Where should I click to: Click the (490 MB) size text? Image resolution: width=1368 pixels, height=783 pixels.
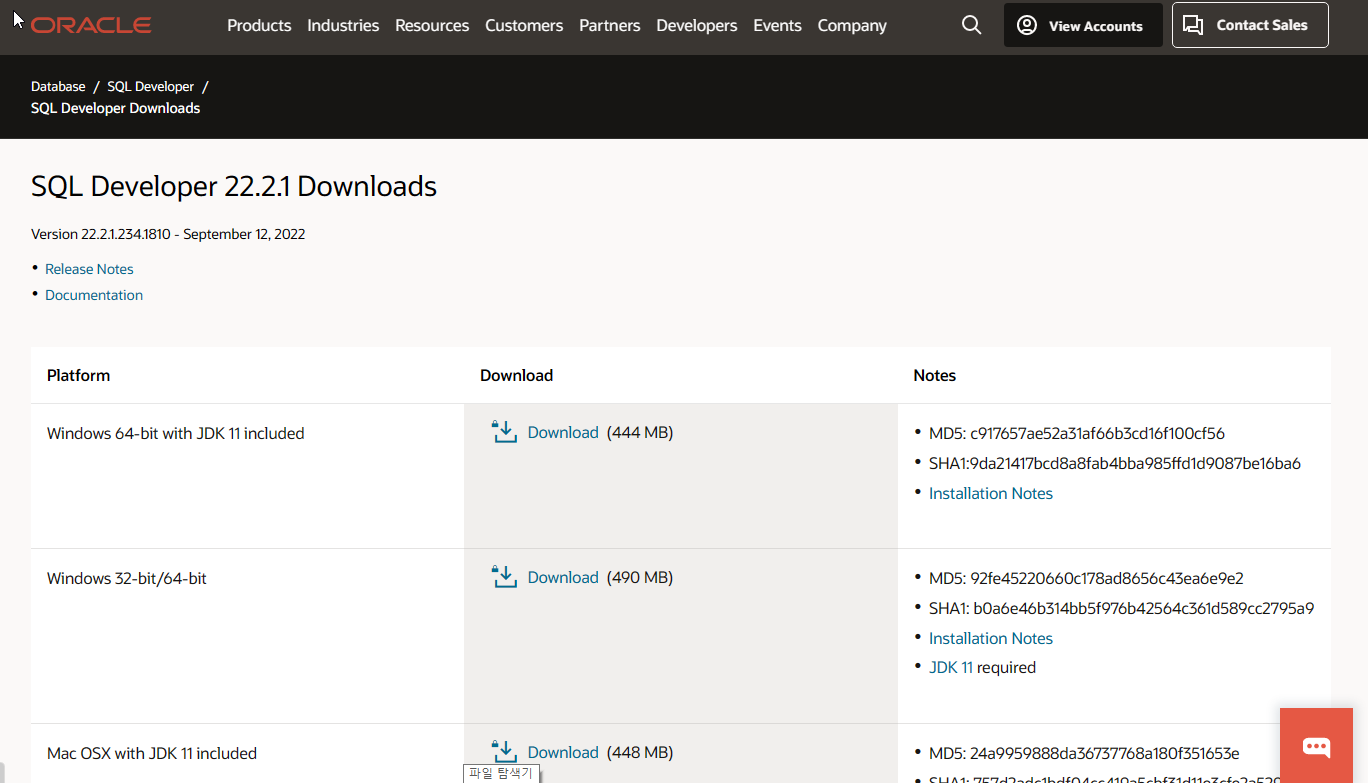(x=640, y=577)
